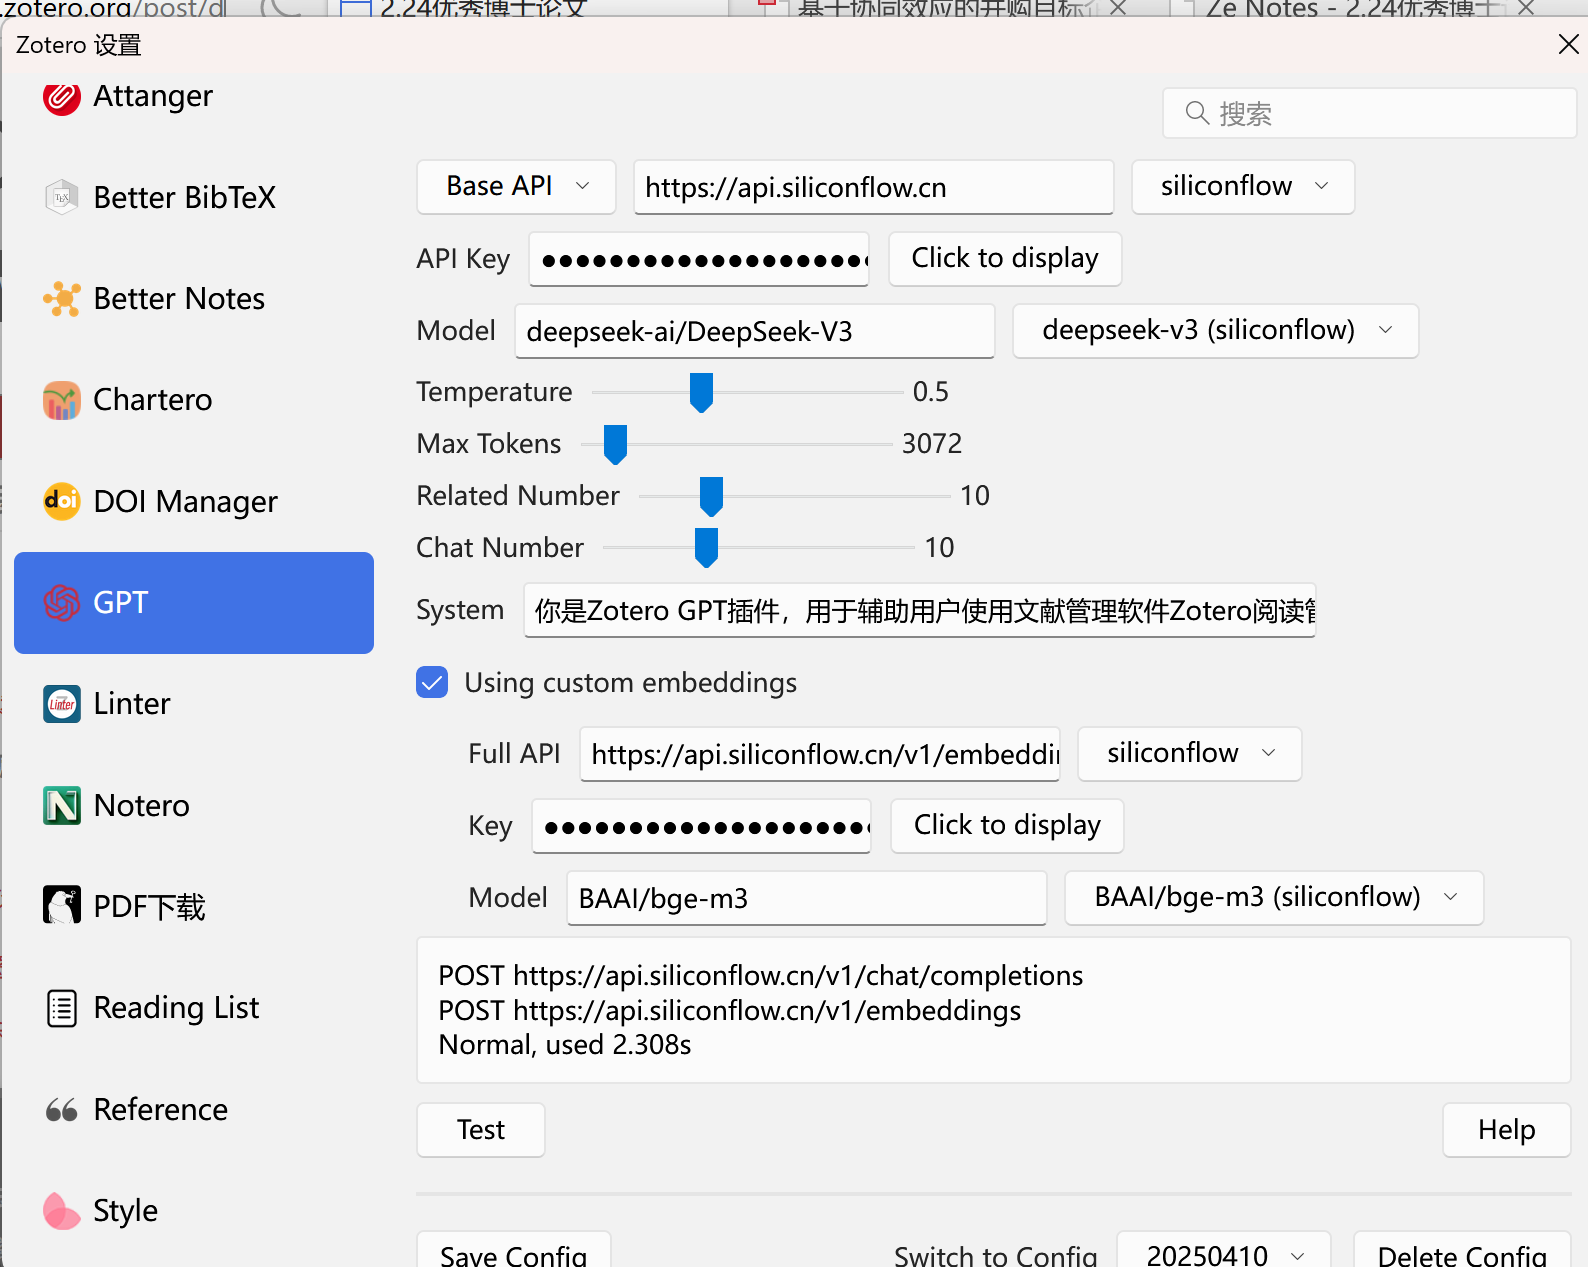
Task: Select Notero in the sidebar
Action: coord(194,805)
